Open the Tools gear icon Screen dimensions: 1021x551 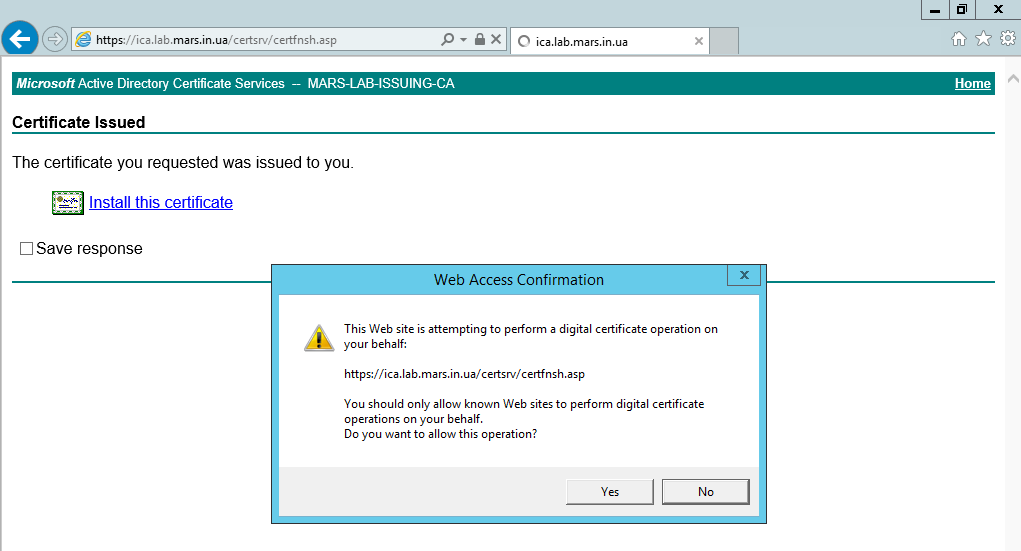tap(1007, 39)
